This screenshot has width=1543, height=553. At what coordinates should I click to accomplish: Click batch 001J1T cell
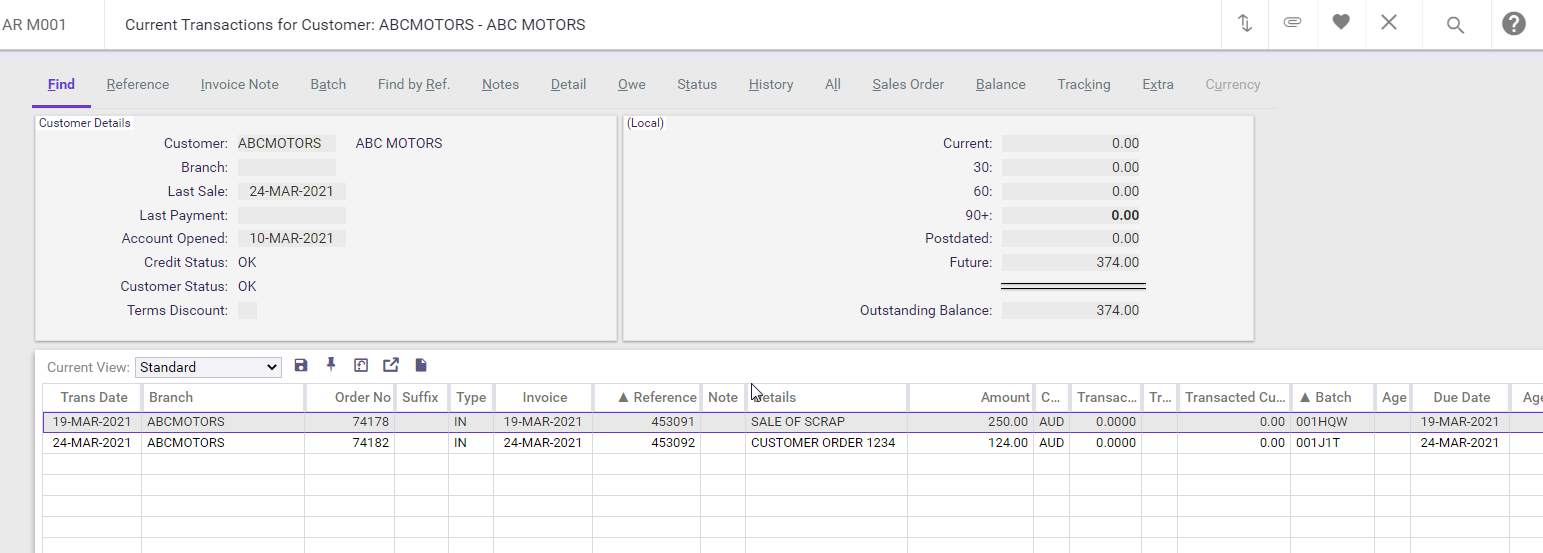1333,442
